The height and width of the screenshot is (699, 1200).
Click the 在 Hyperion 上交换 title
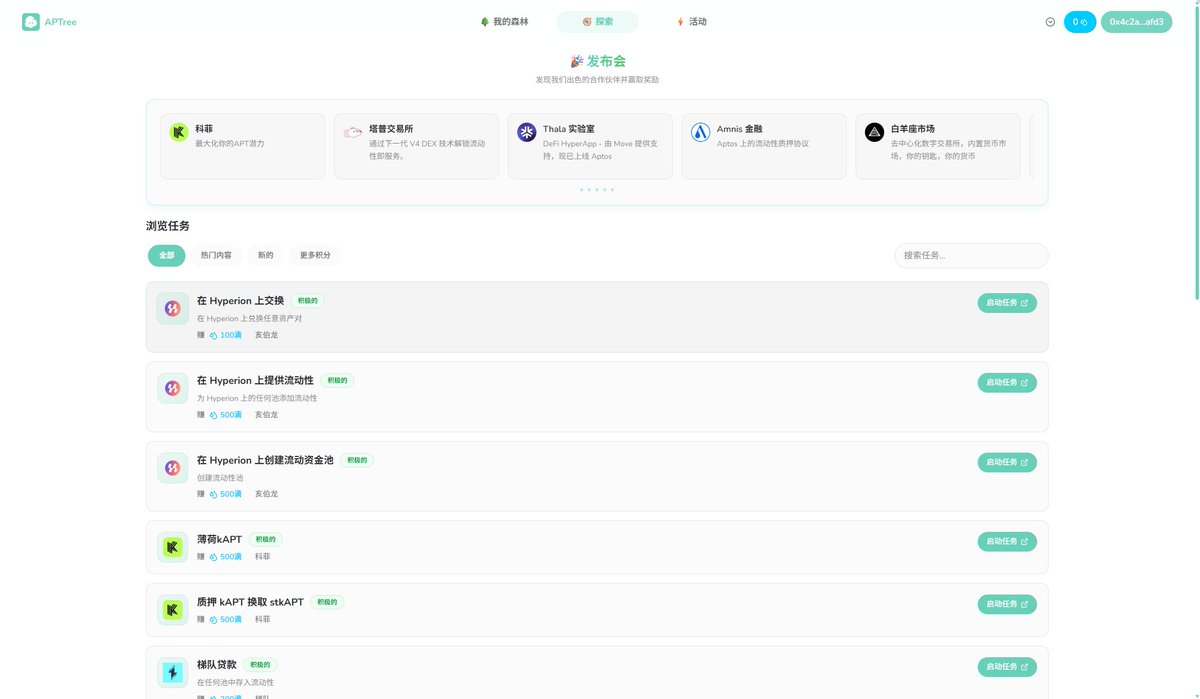tap(240, 301)
